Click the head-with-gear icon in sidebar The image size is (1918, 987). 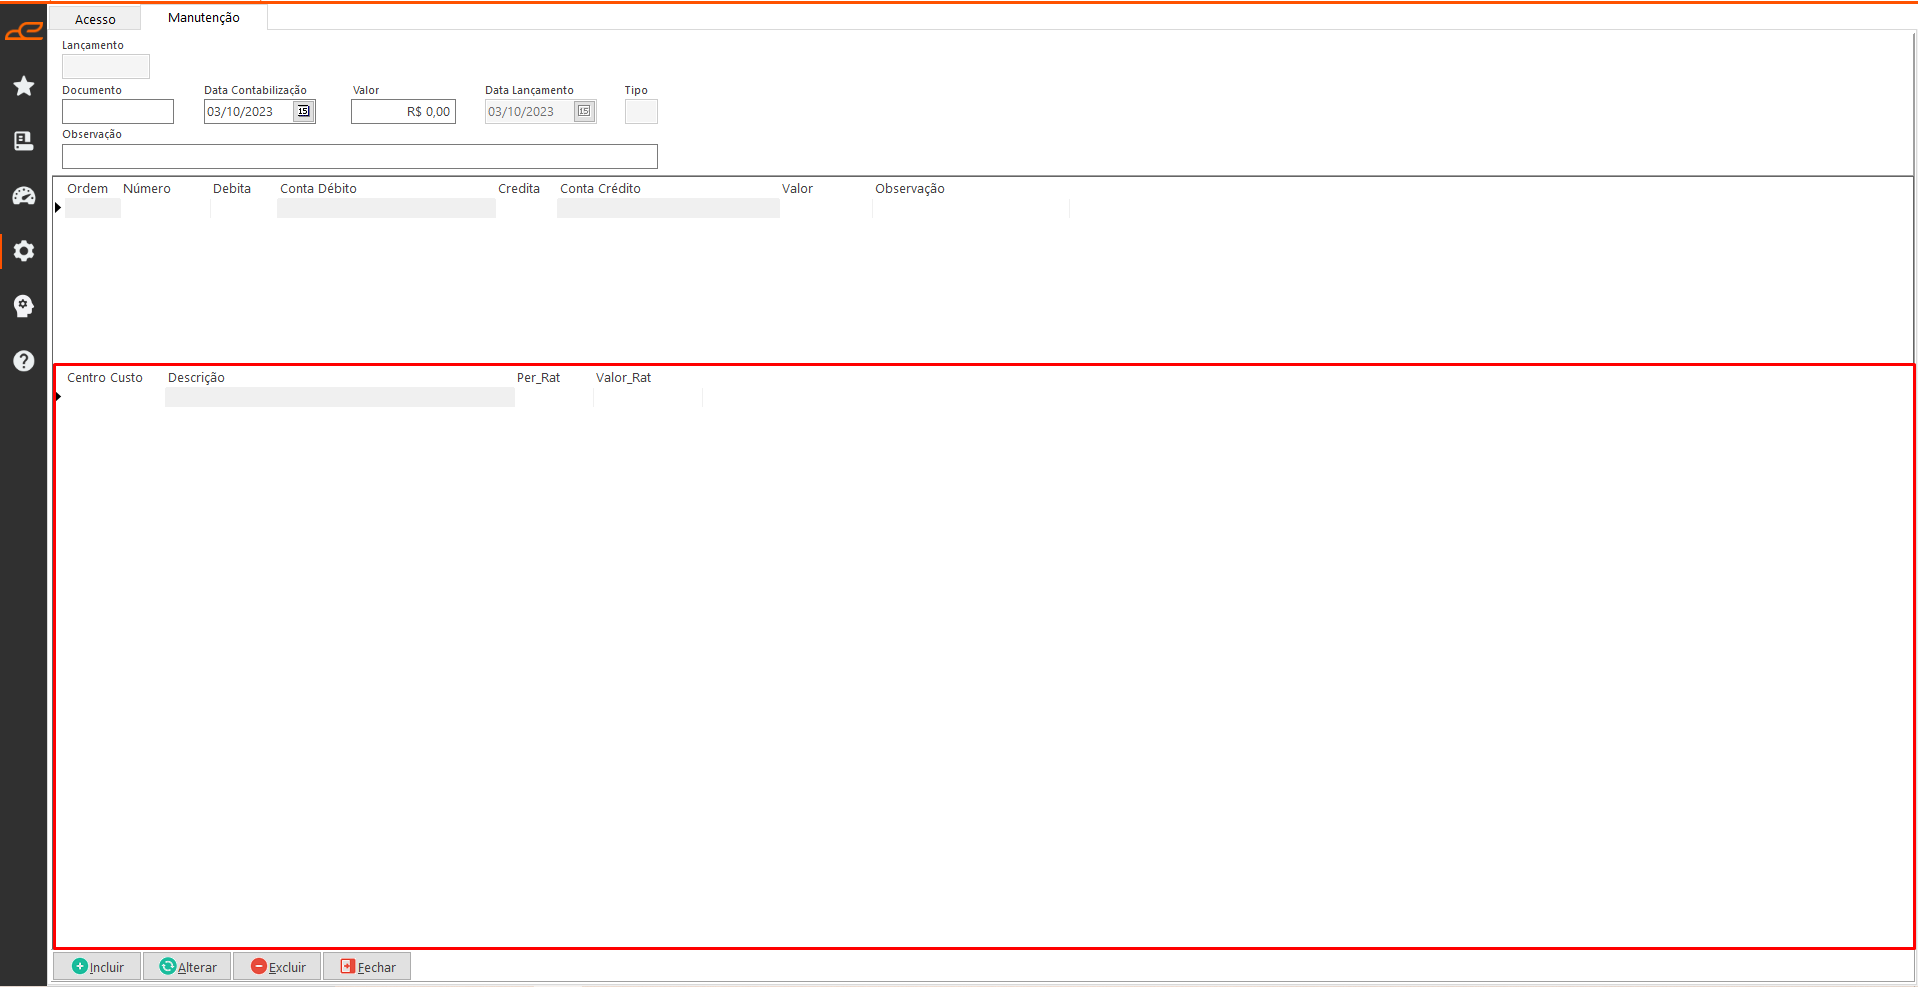24,306
